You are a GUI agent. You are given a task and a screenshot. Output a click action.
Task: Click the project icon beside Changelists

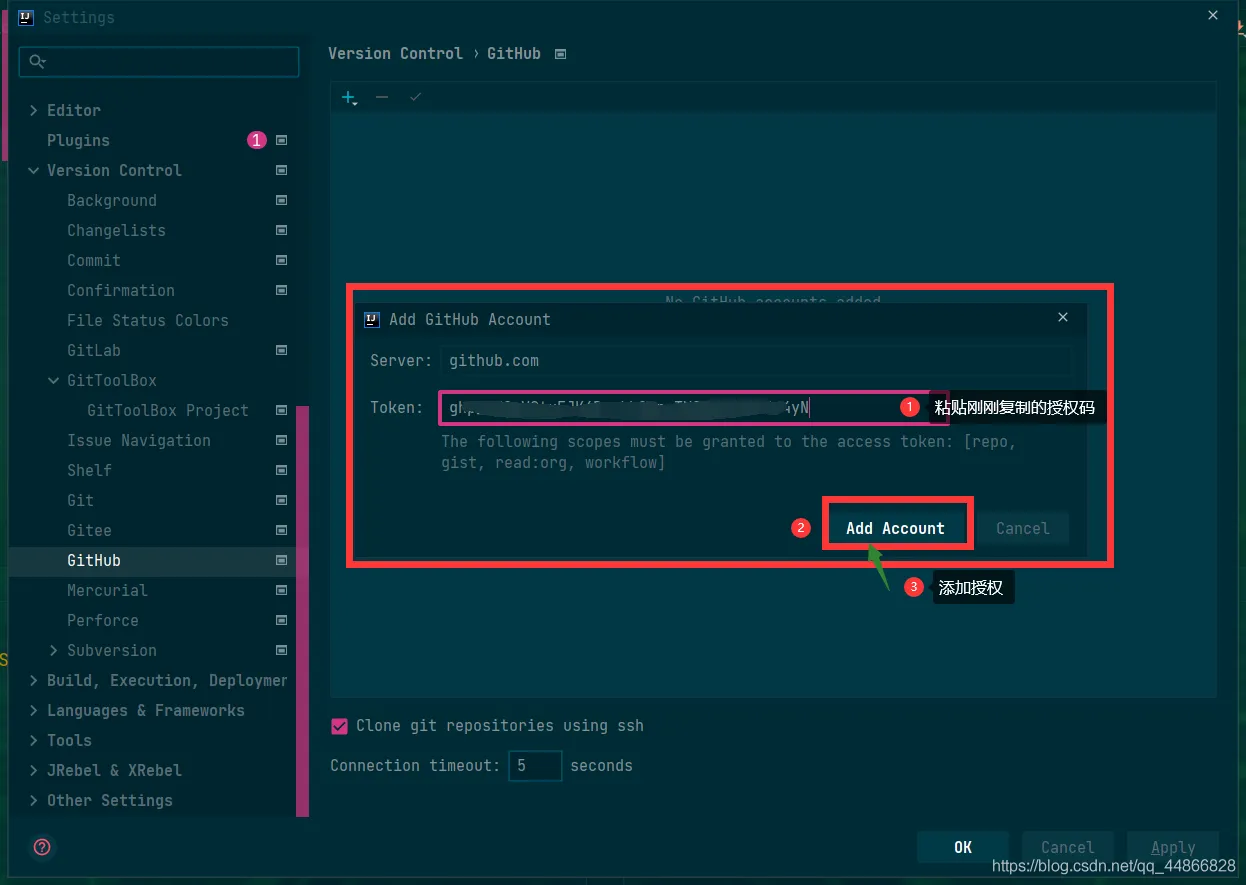click(x=281, y=230)
